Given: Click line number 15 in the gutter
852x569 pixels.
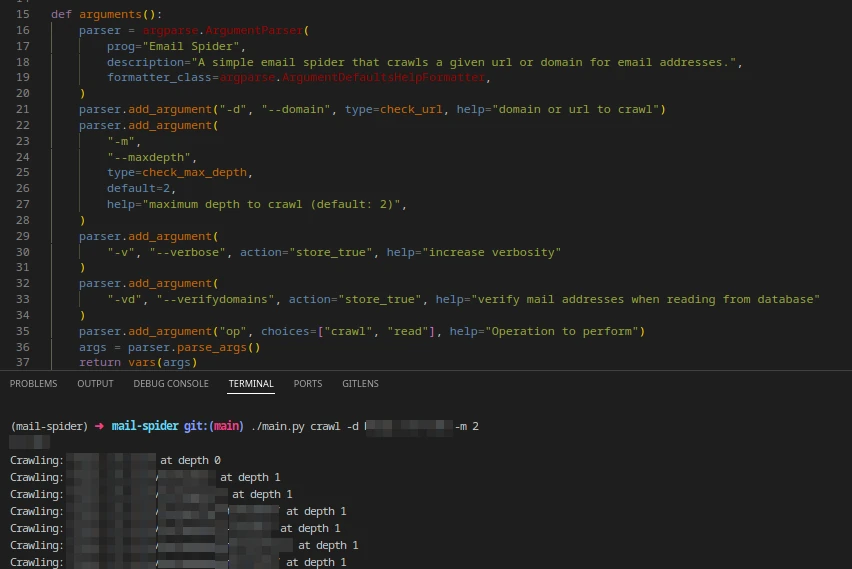Looking at the screenshot, I should click(x=23, y=14).
